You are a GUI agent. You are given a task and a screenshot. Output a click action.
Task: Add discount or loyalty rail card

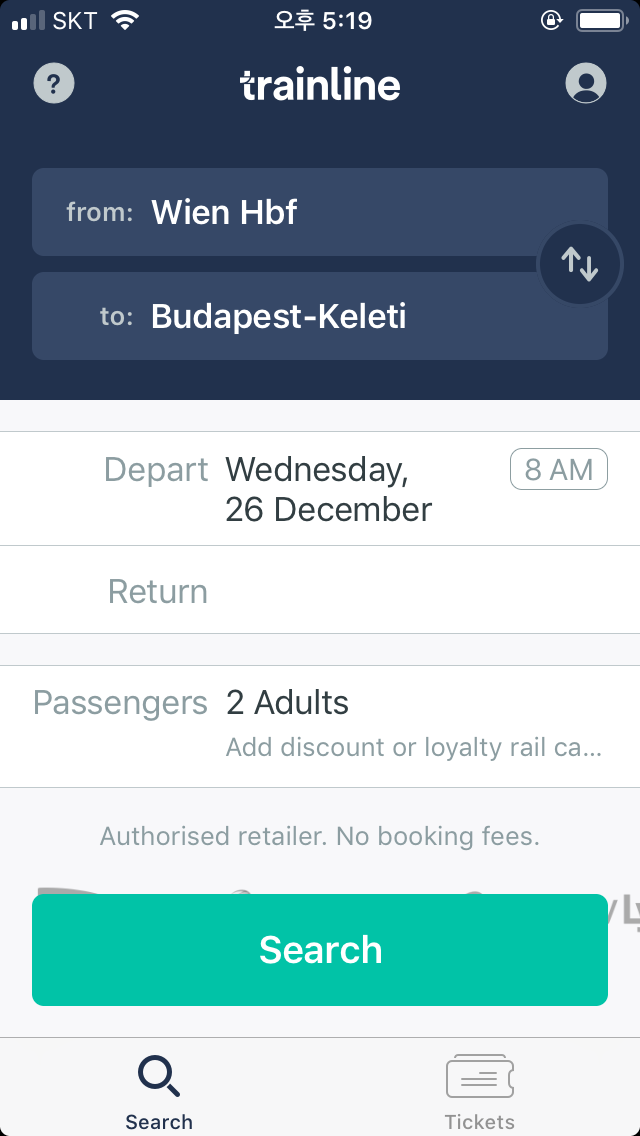tap(413, 747)
